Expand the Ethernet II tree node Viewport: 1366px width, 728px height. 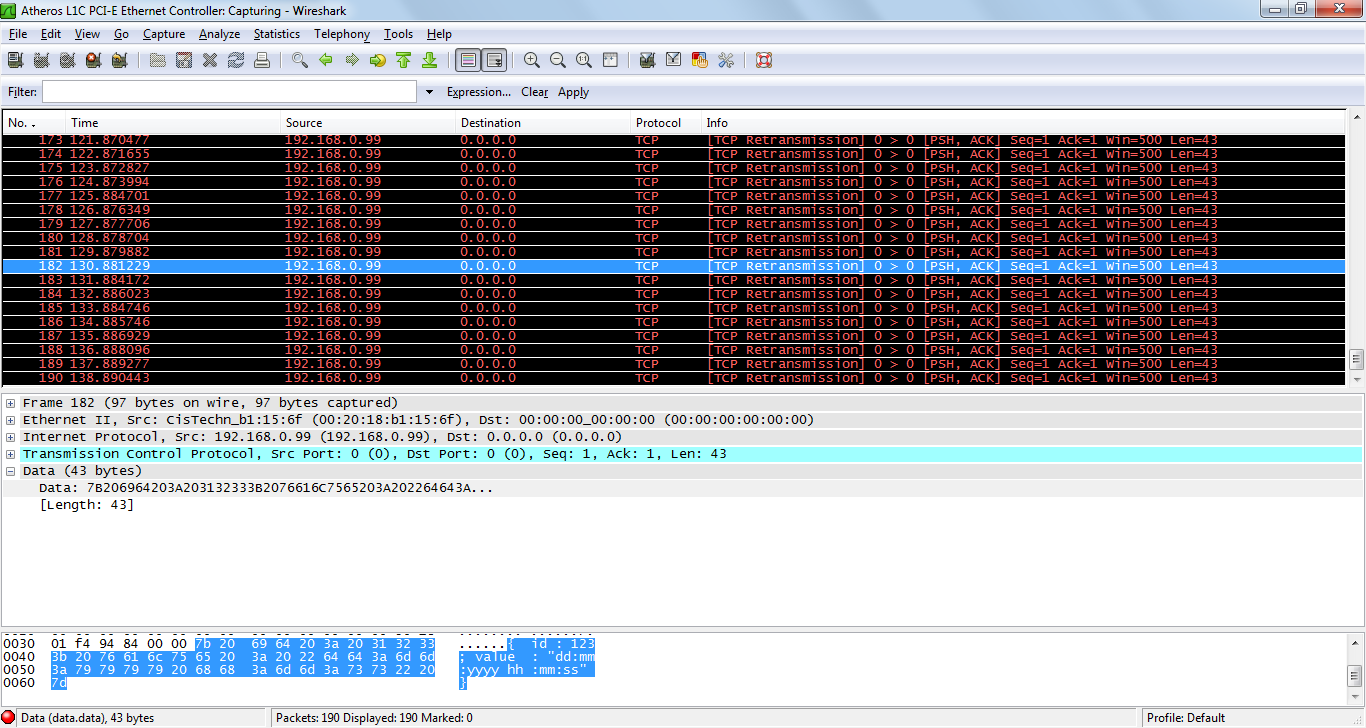pyautogui.click(x=10, y=420)
